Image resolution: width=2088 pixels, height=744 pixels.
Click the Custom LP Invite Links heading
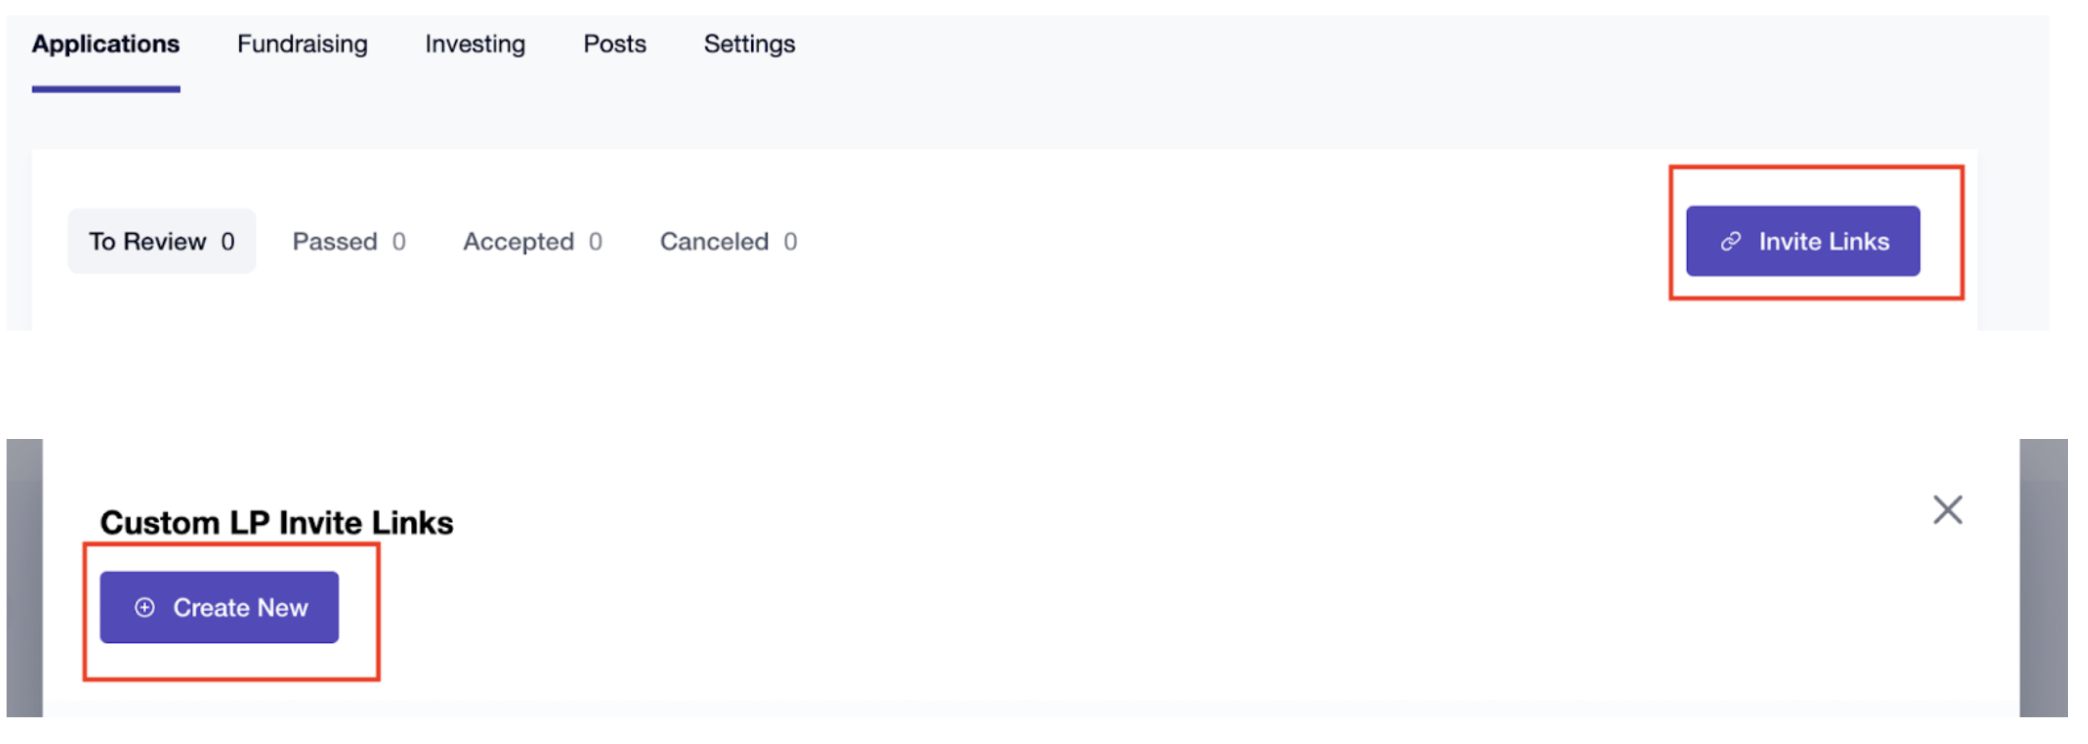pos(277,522)
